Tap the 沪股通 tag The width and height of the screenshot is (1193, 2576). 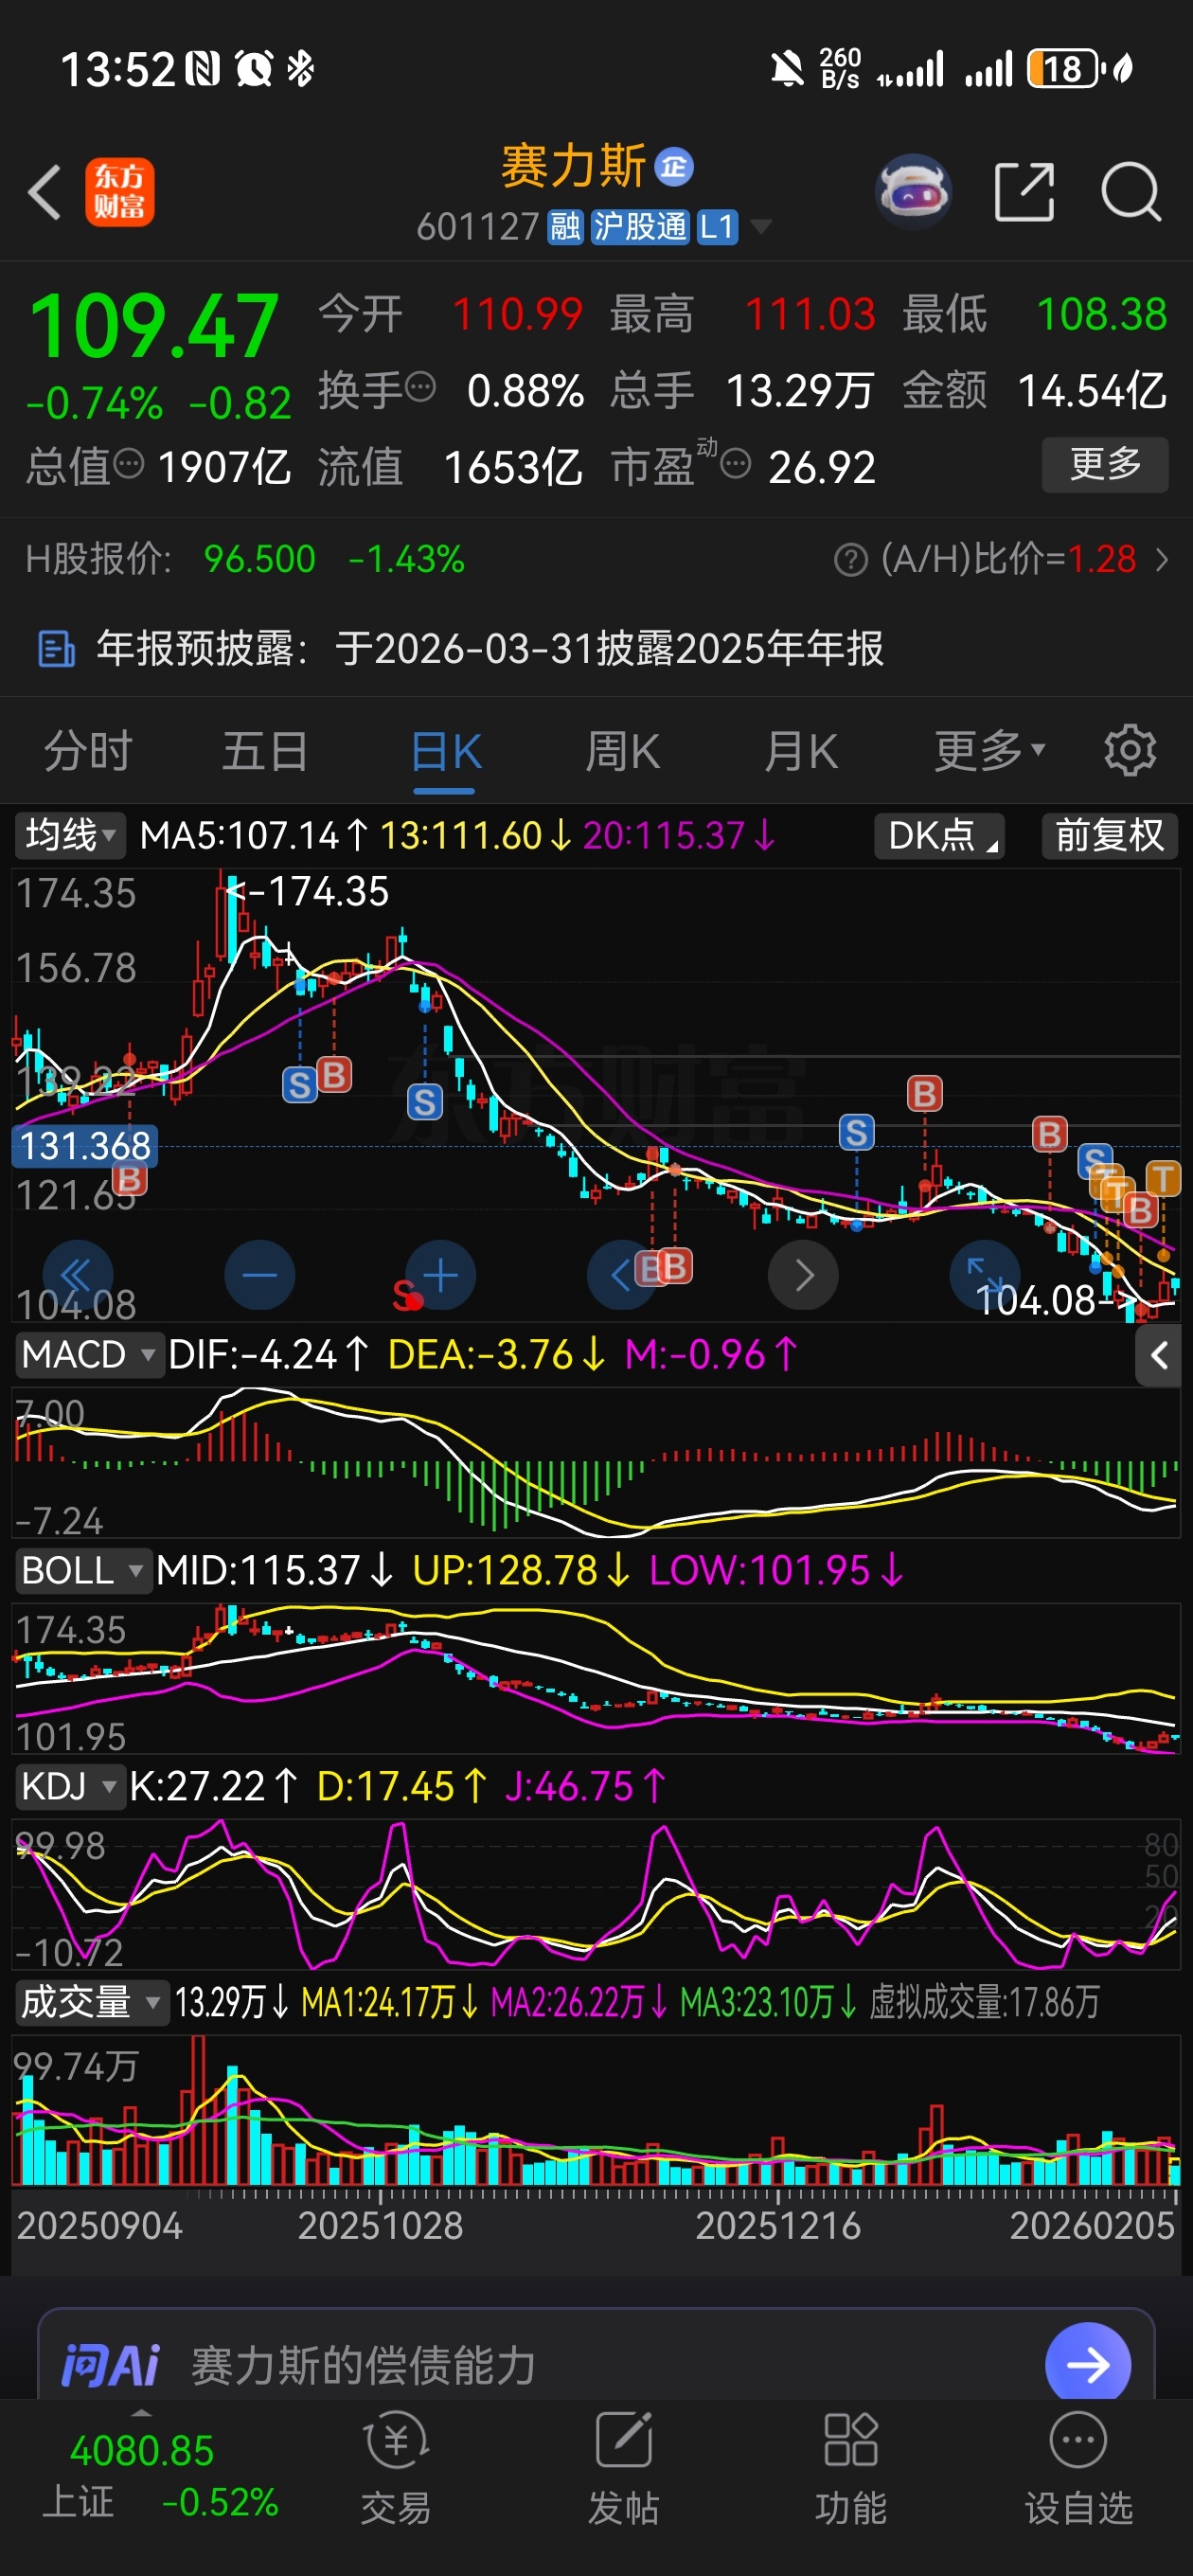(x=639, y=227)
